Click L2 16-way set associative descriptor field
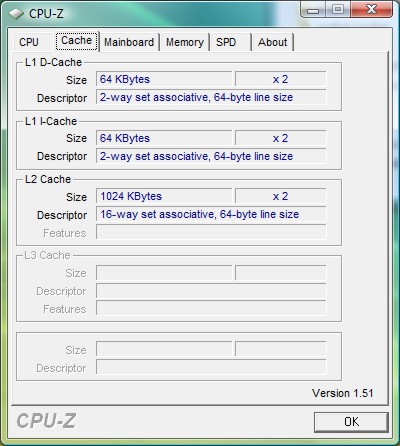 pyautogui.click(x=211, y=214)
